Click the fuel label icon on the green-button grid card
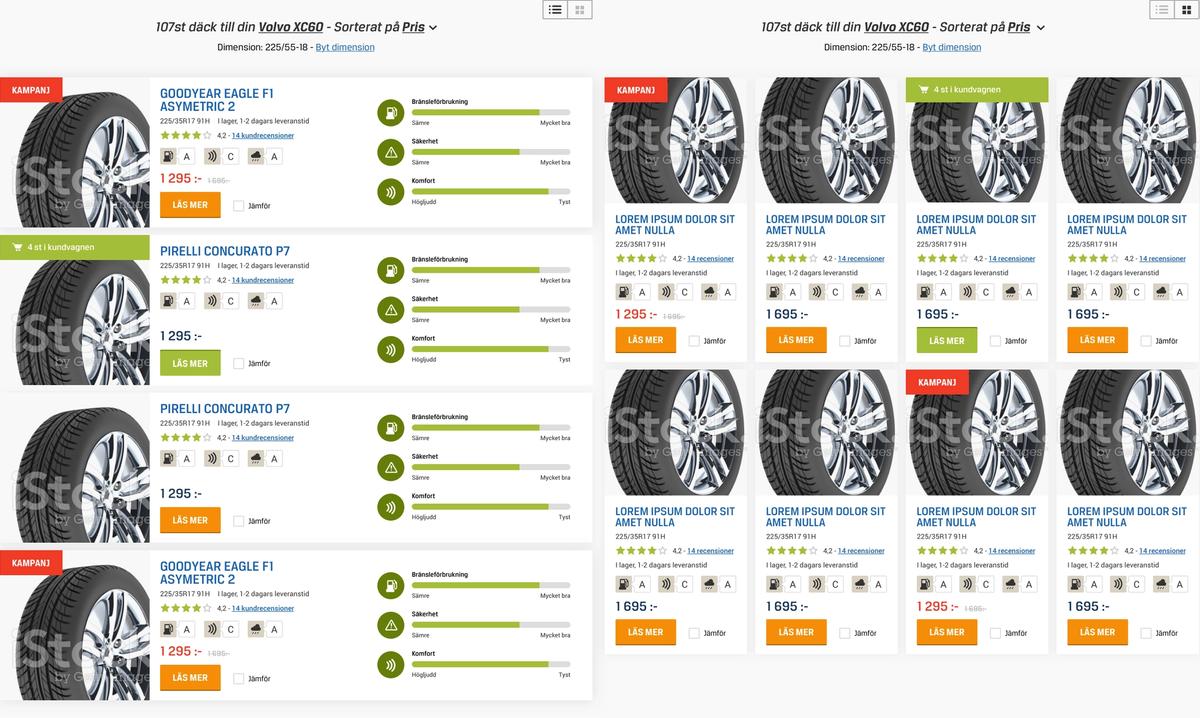 point(925,292)
